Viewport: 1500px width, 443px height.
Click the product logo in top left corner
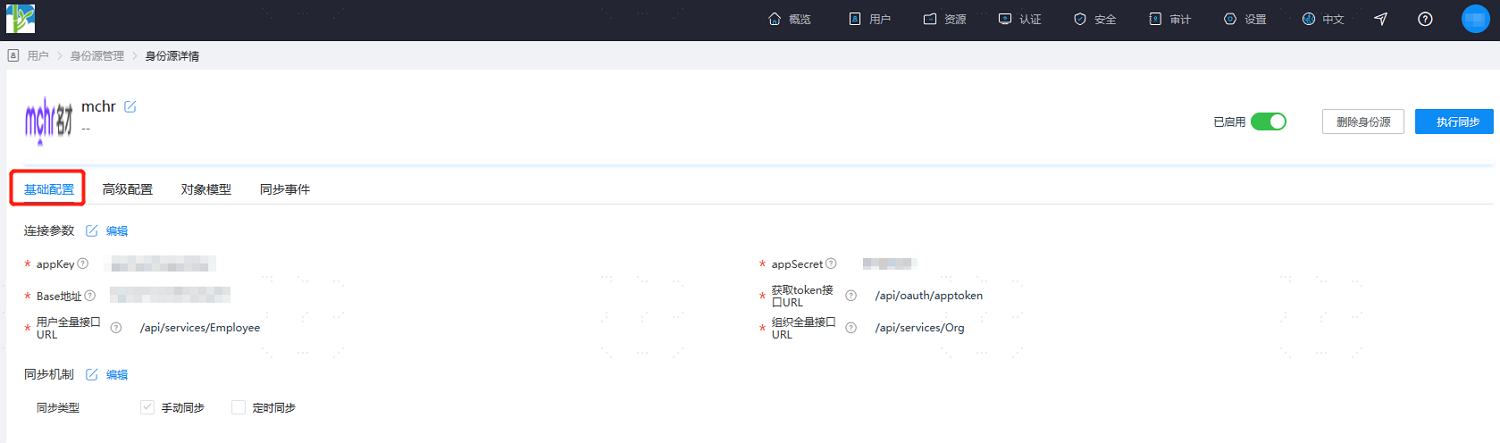21,19
